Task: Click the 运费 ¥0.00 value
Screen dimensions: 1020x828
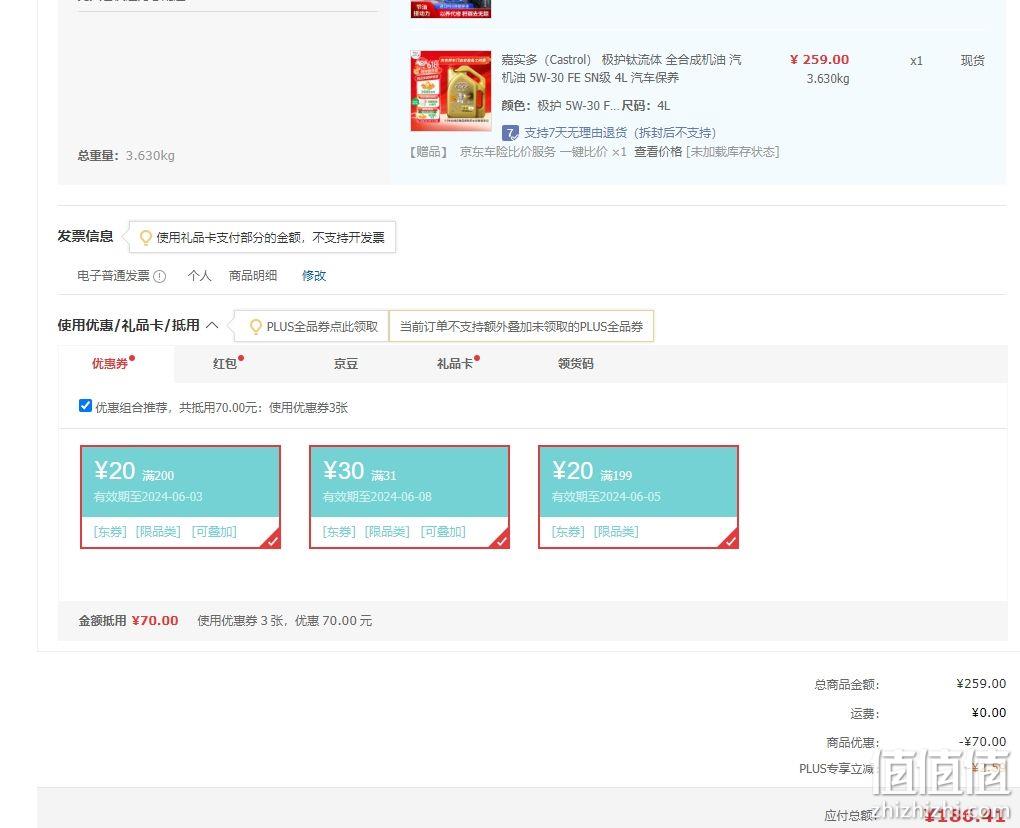Action: pyautogui.click(x=989, y=713)
